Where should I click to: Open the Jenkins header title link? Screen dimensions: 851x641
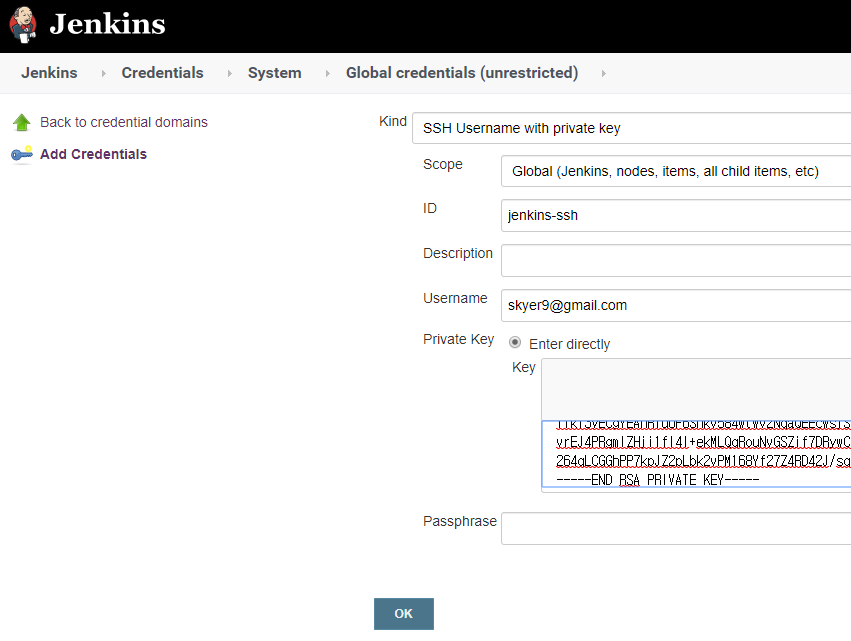(x=107, y=24)
